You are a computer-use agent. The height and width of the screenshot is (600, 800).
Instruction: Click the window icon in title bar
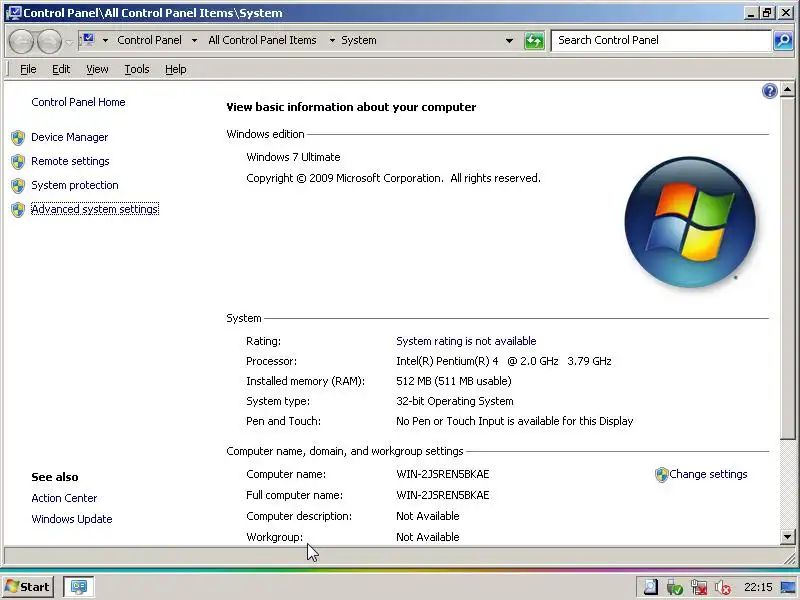(13, 12)
